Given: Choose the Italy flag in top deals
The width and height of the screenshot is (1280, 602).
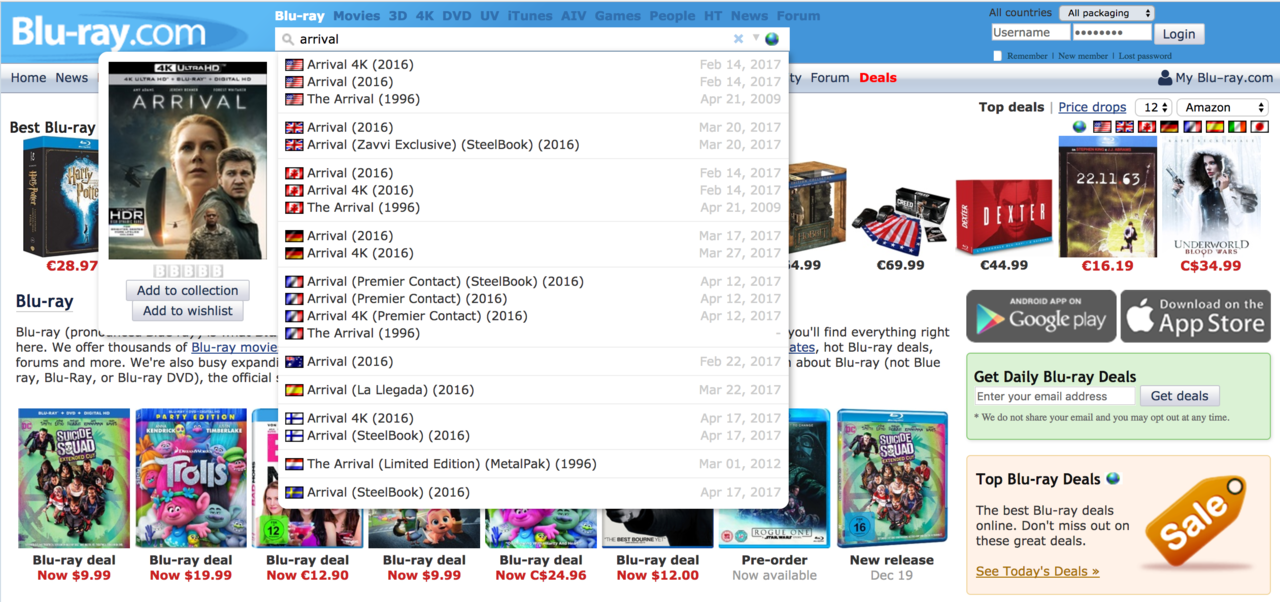Looking at the screenshot, I should click(x=1236, y=127).
